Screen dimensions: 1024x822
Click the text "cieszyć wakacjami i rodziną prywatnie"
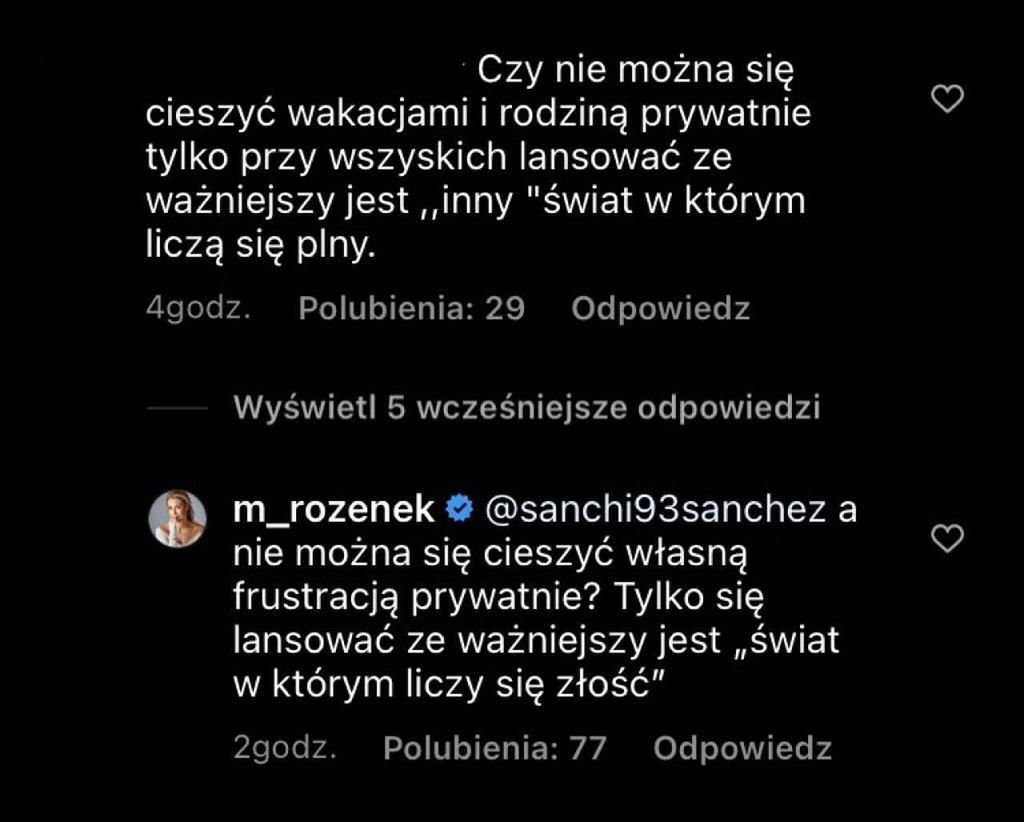478,114
